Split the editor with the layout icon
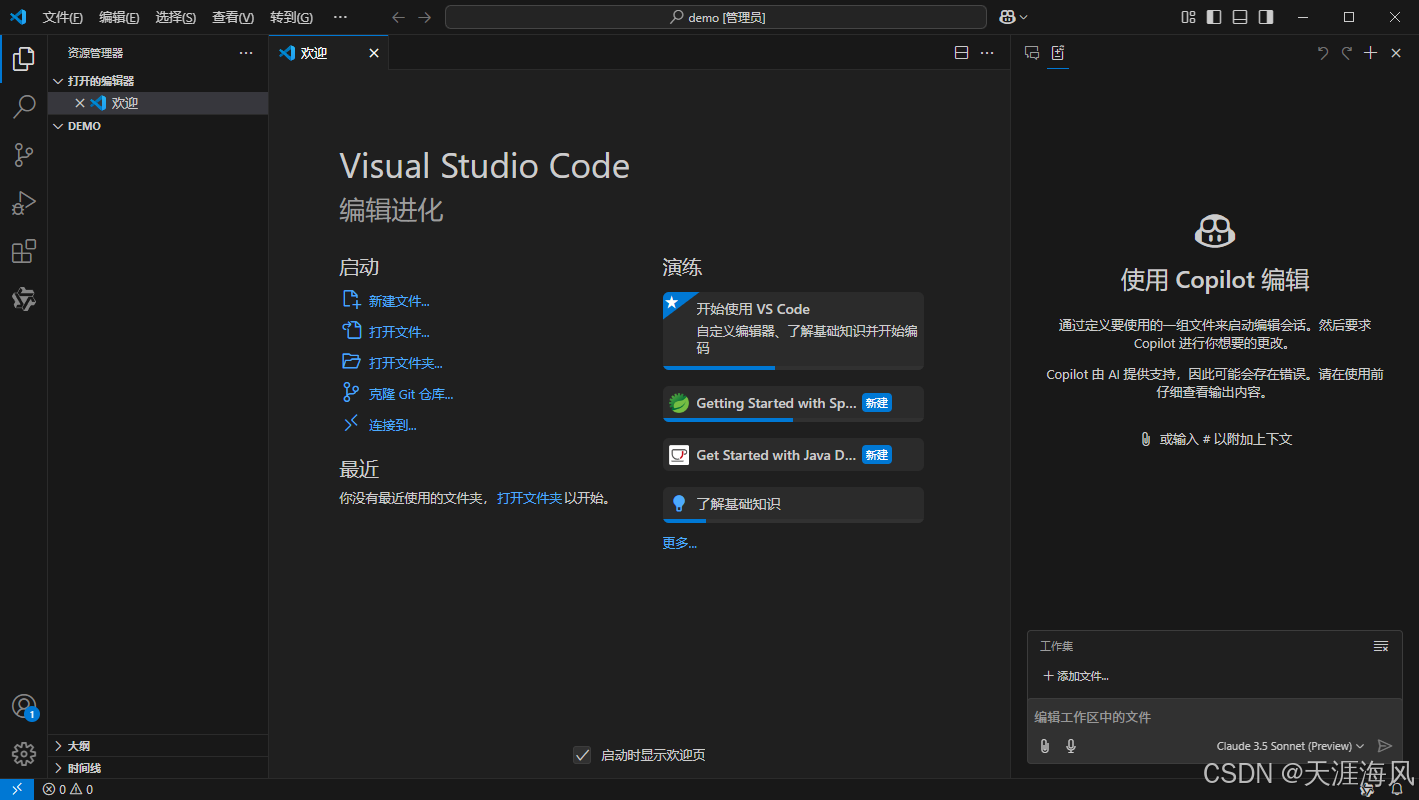 click(961, 53)
